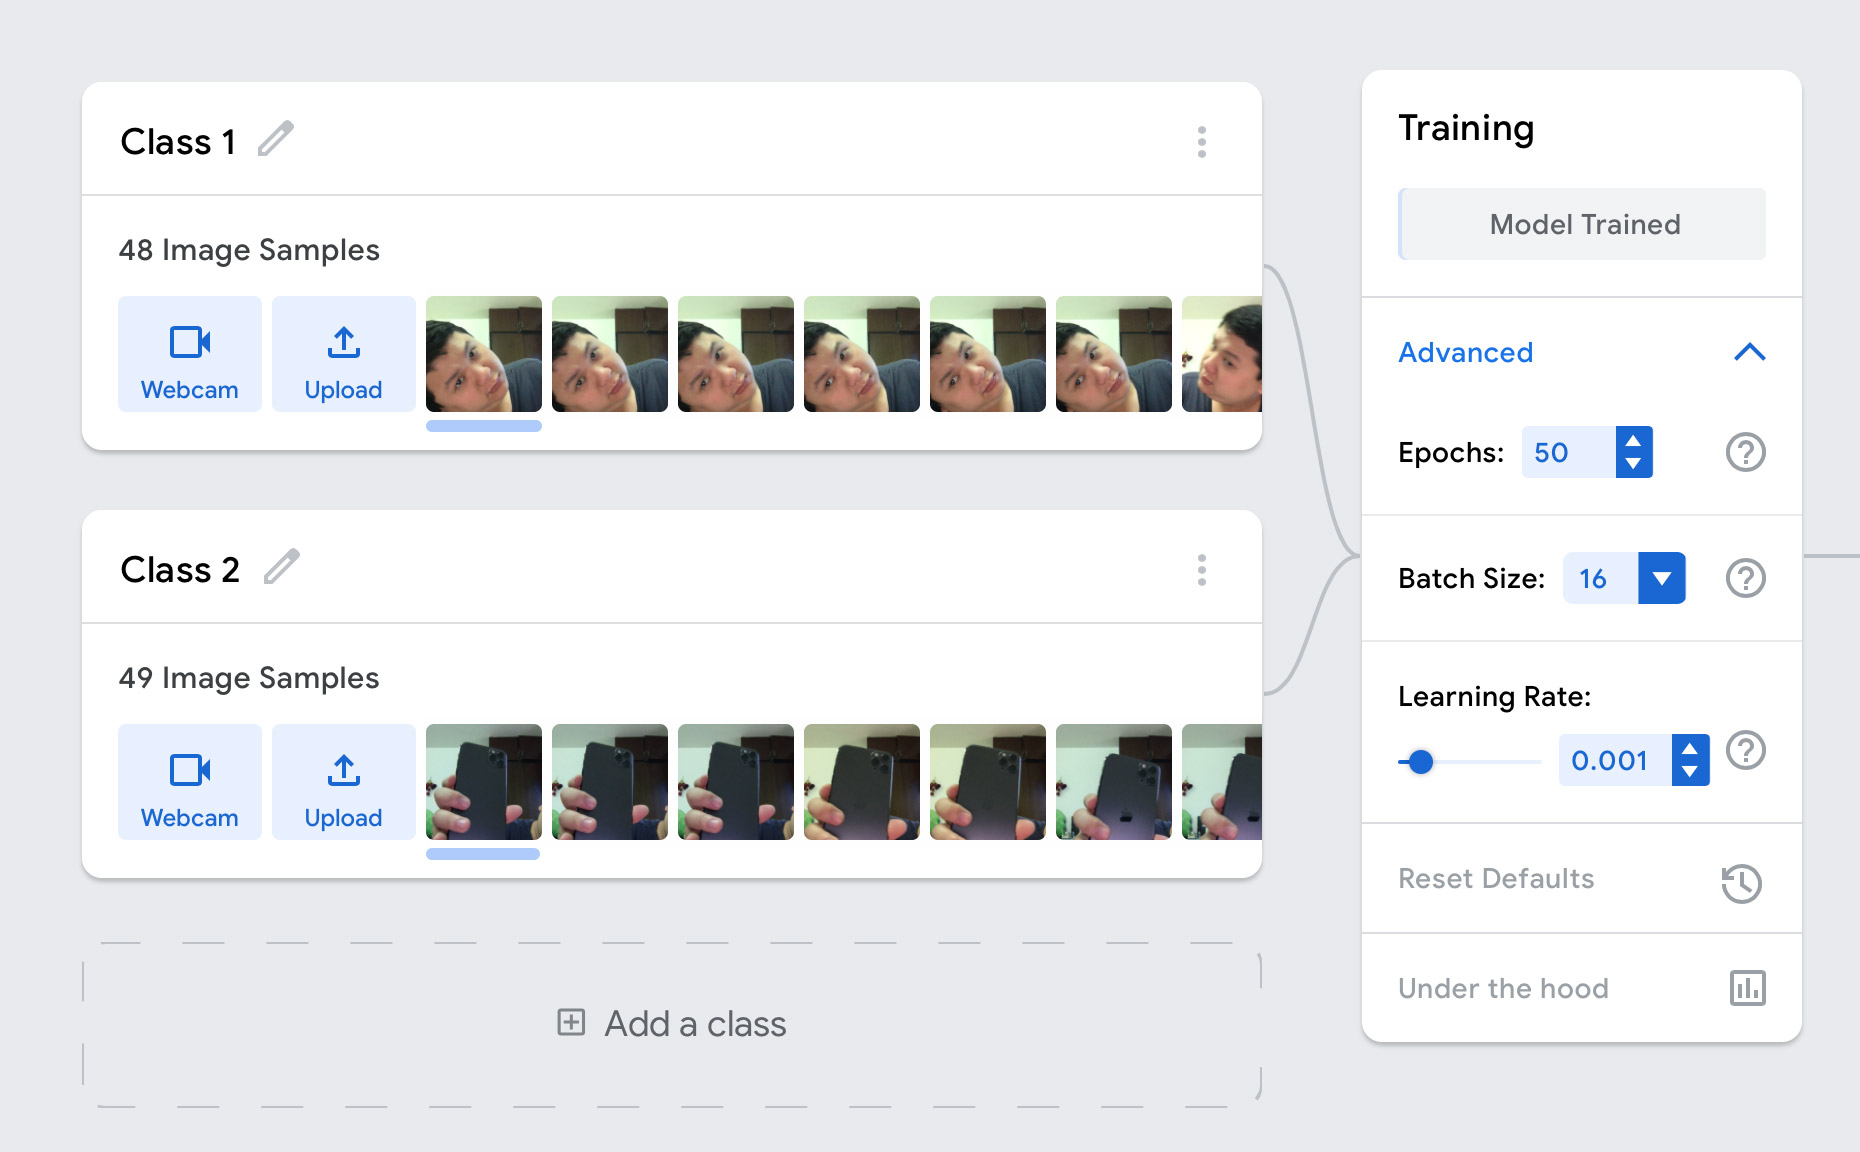Upload images for Class 2
Image resolution: width=1860 pixels, height=1152 pixels.
pyautogui.click(x=344, y=782)
